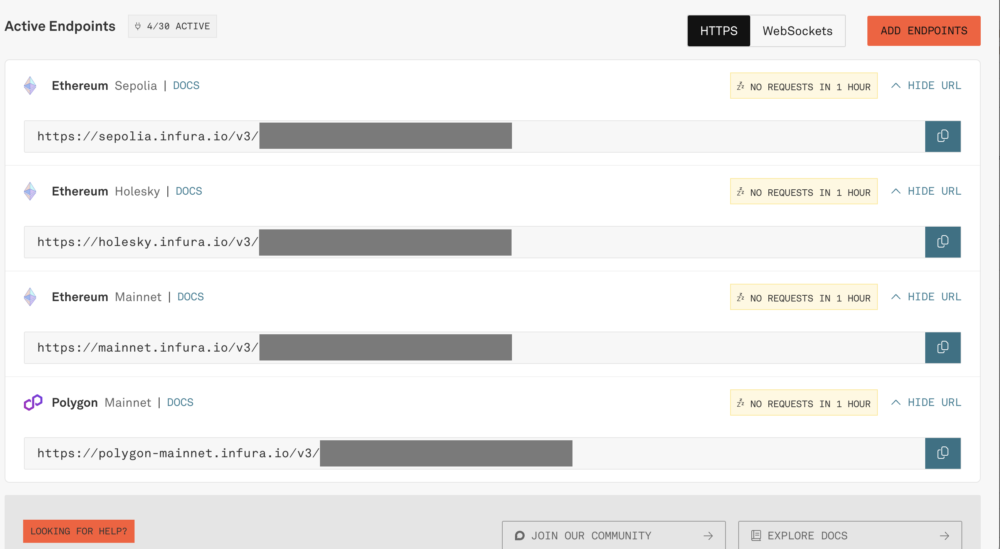Click the Polygon logo icon
This screenshot has height=549, width=1000.
click(x=33, y=402)
